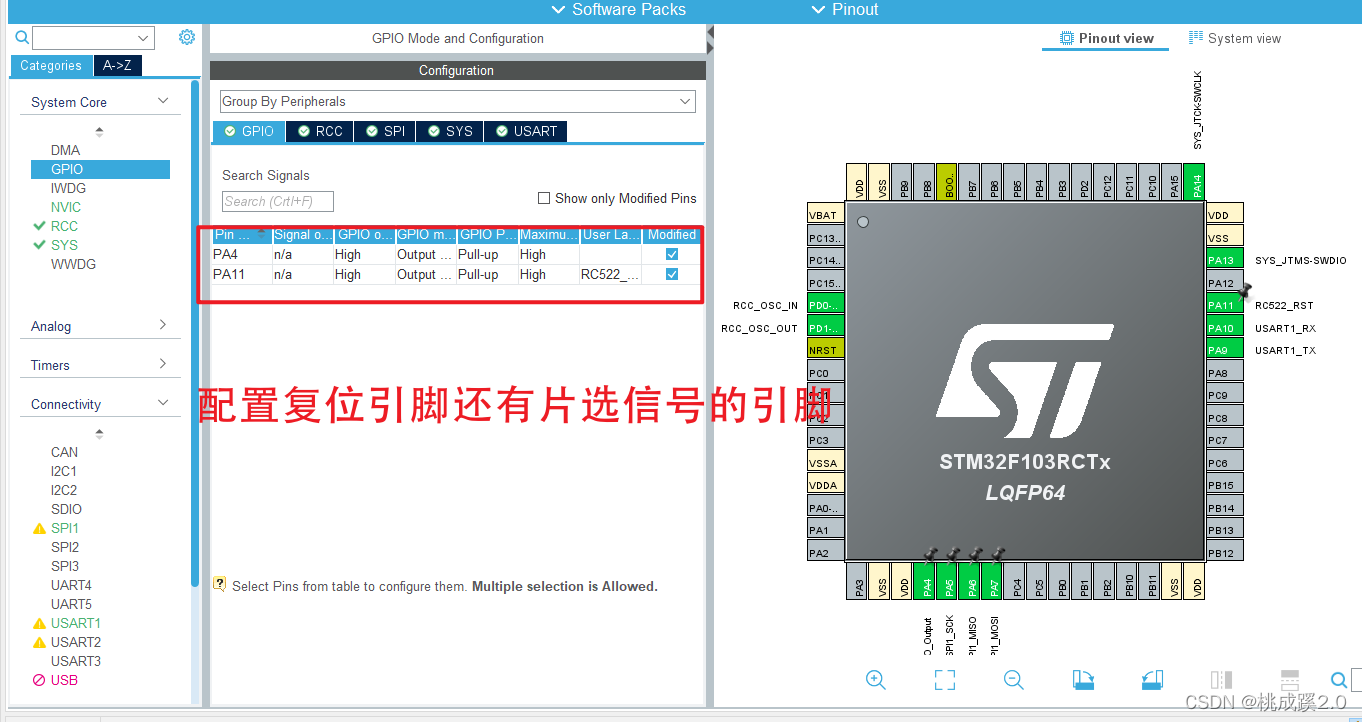Click the PA10 pin on the chip
The width and height of the screenshot is (1362, 722).
pos(1225,328)
